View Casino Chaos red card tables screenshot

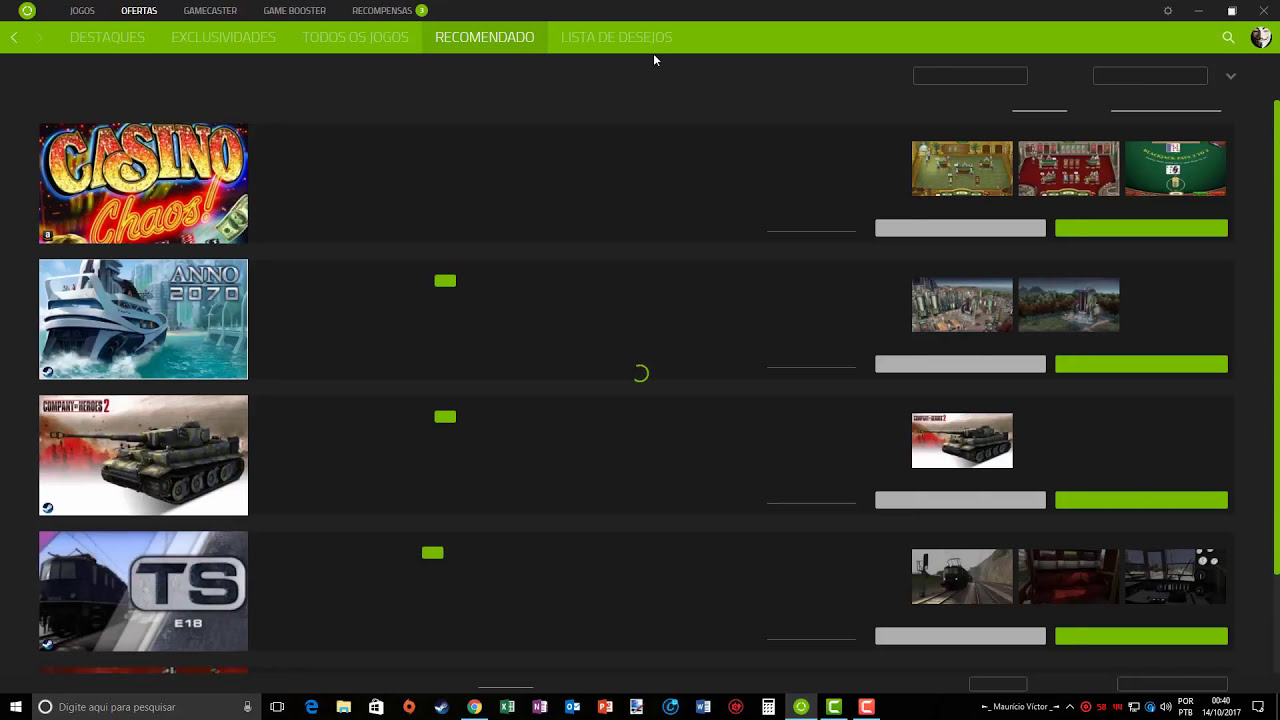1069,168
